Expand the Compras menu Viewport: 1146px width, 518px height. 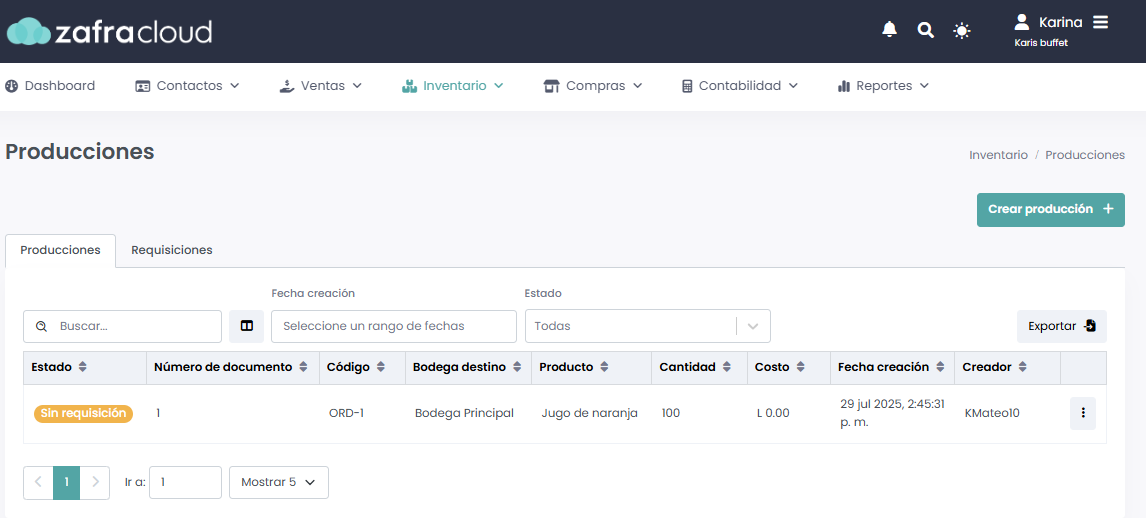[x=593, y=85]
